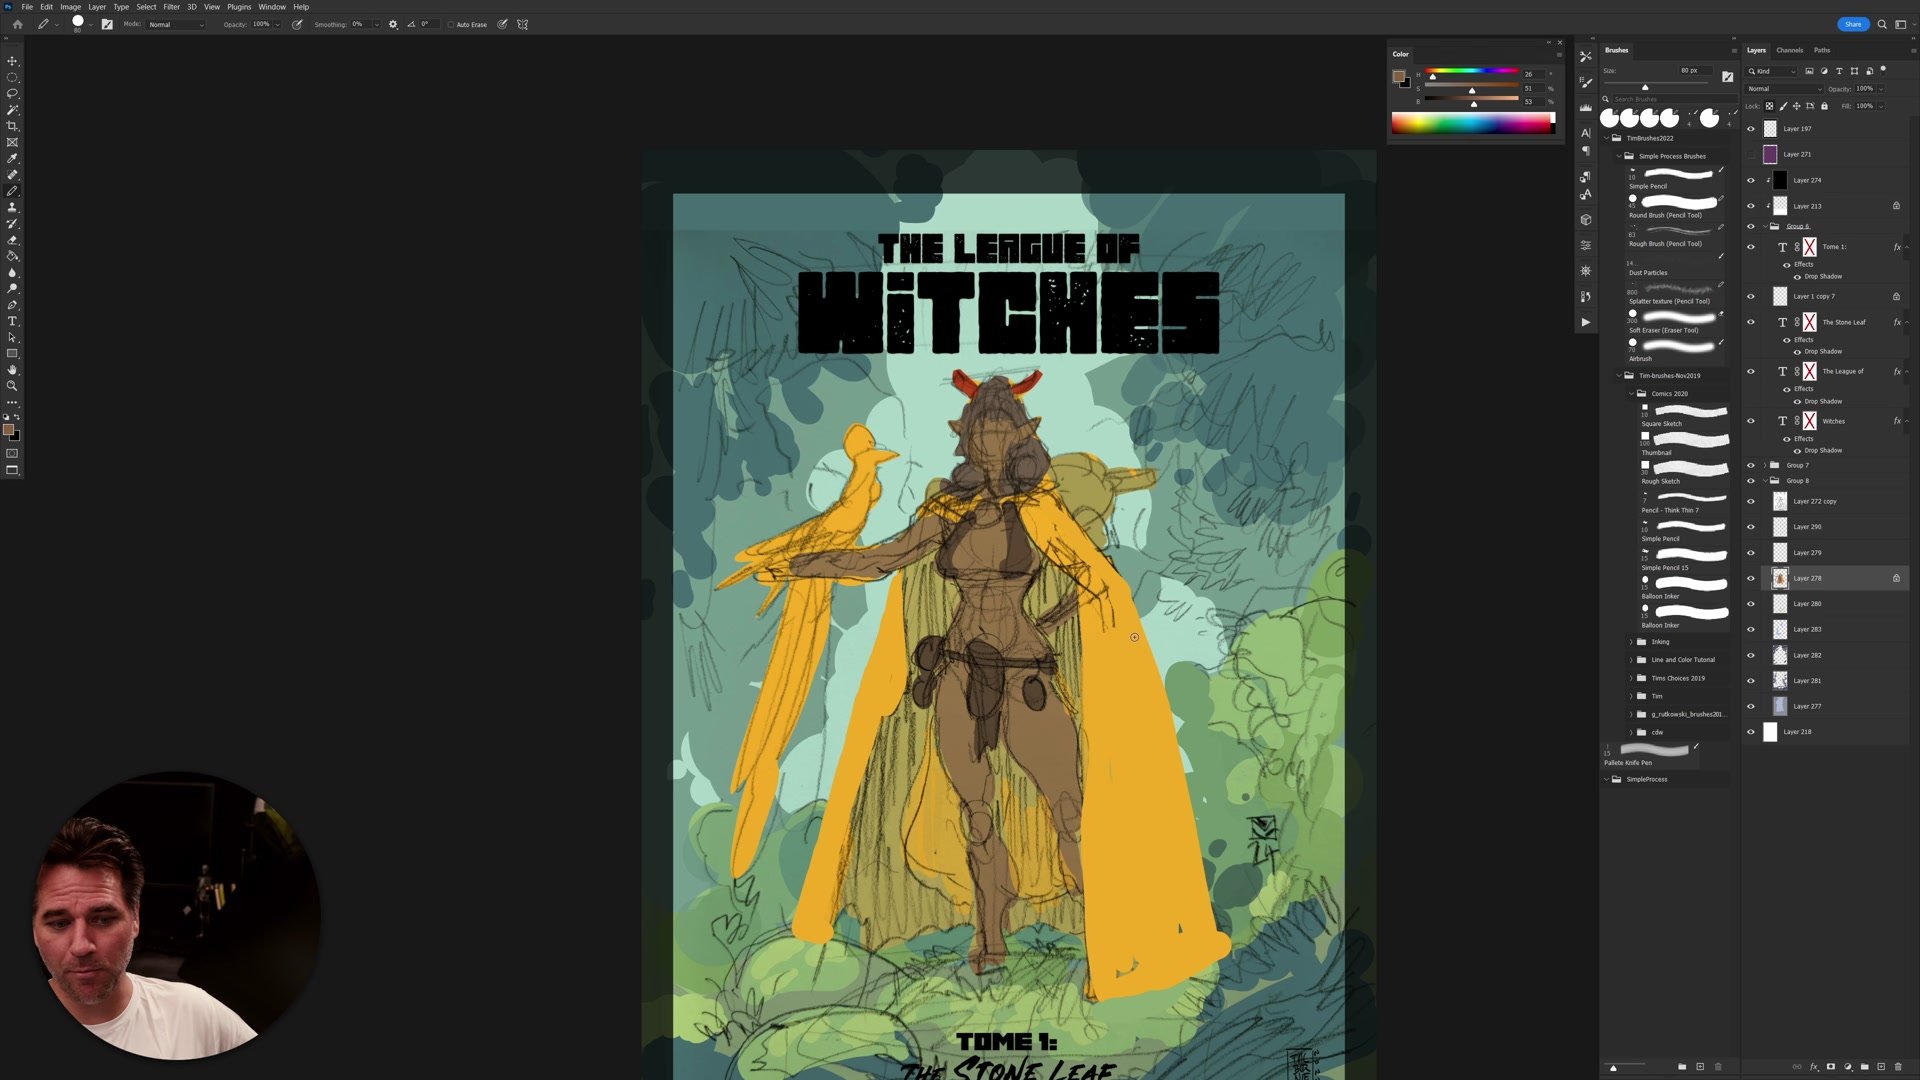
Task: Select the Eyedropper tool
Action: pos(12,158)
